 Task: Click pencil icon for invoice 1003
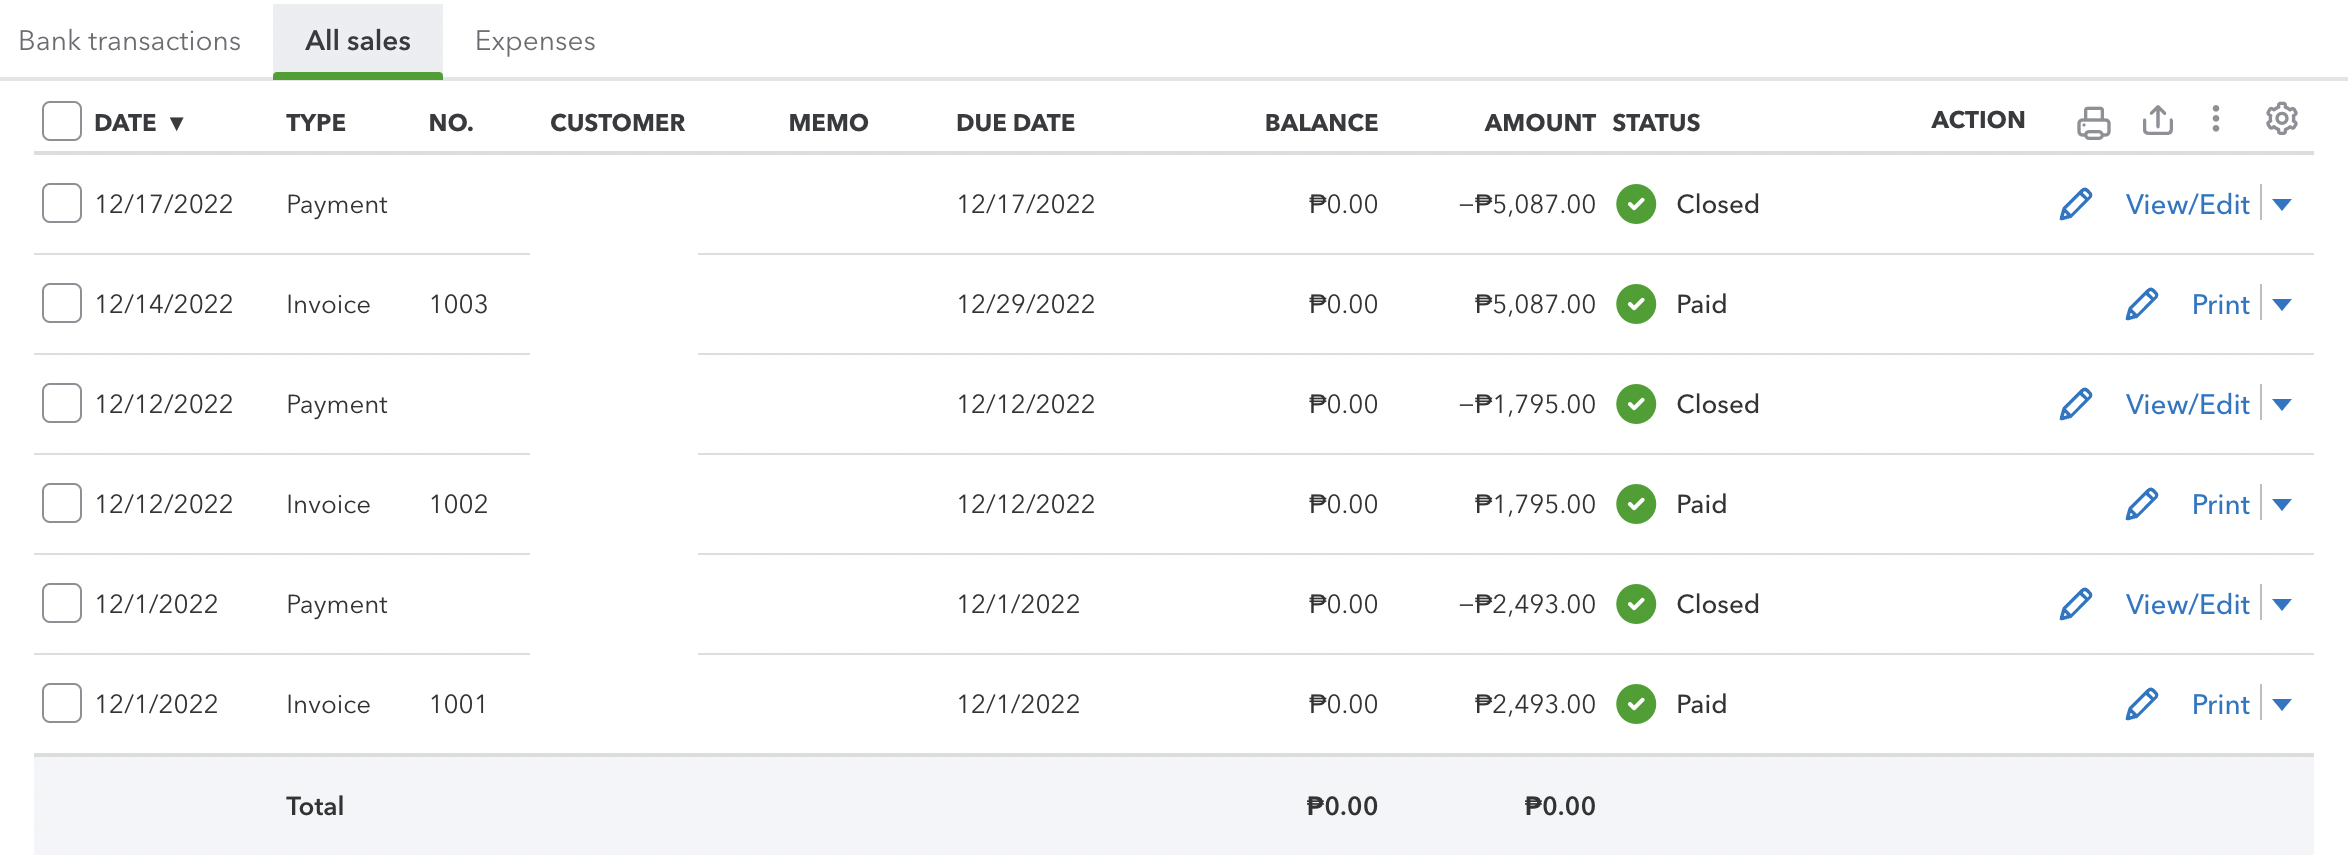pyautogui.click(x=2141, y=304)
